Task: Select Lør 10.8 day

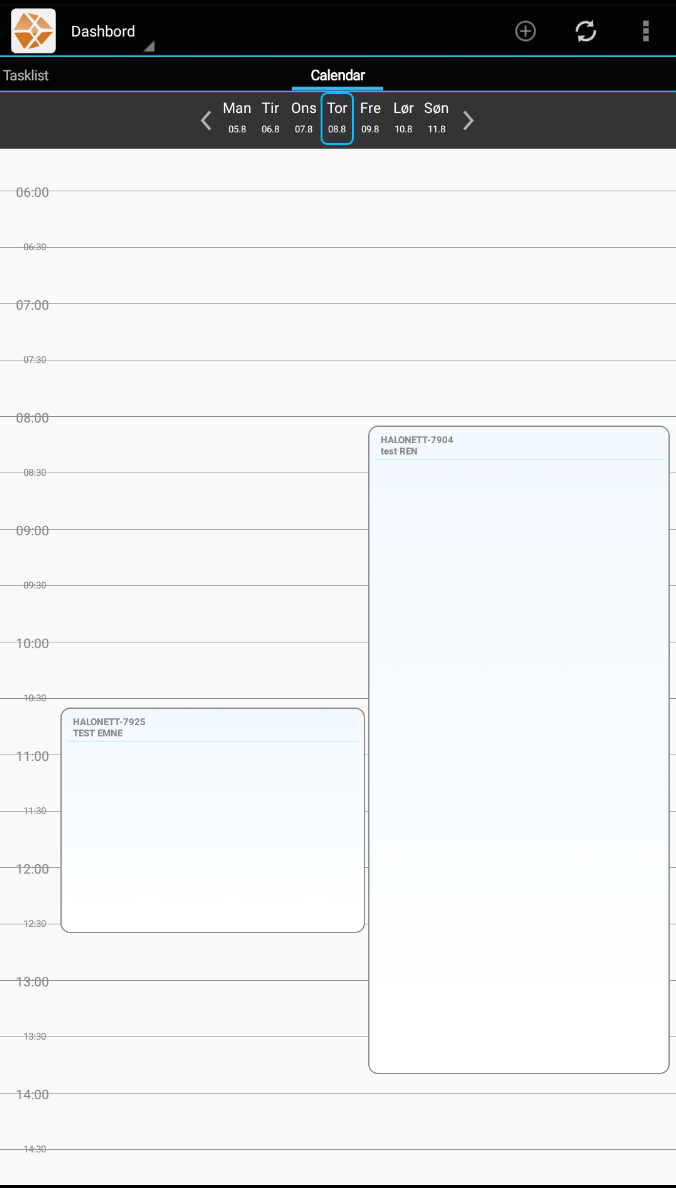Action: [403, 118]
